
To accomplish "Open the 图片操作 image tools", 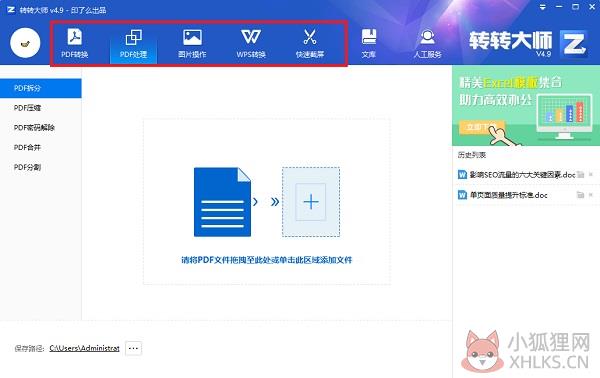I will tap(192, 43).
